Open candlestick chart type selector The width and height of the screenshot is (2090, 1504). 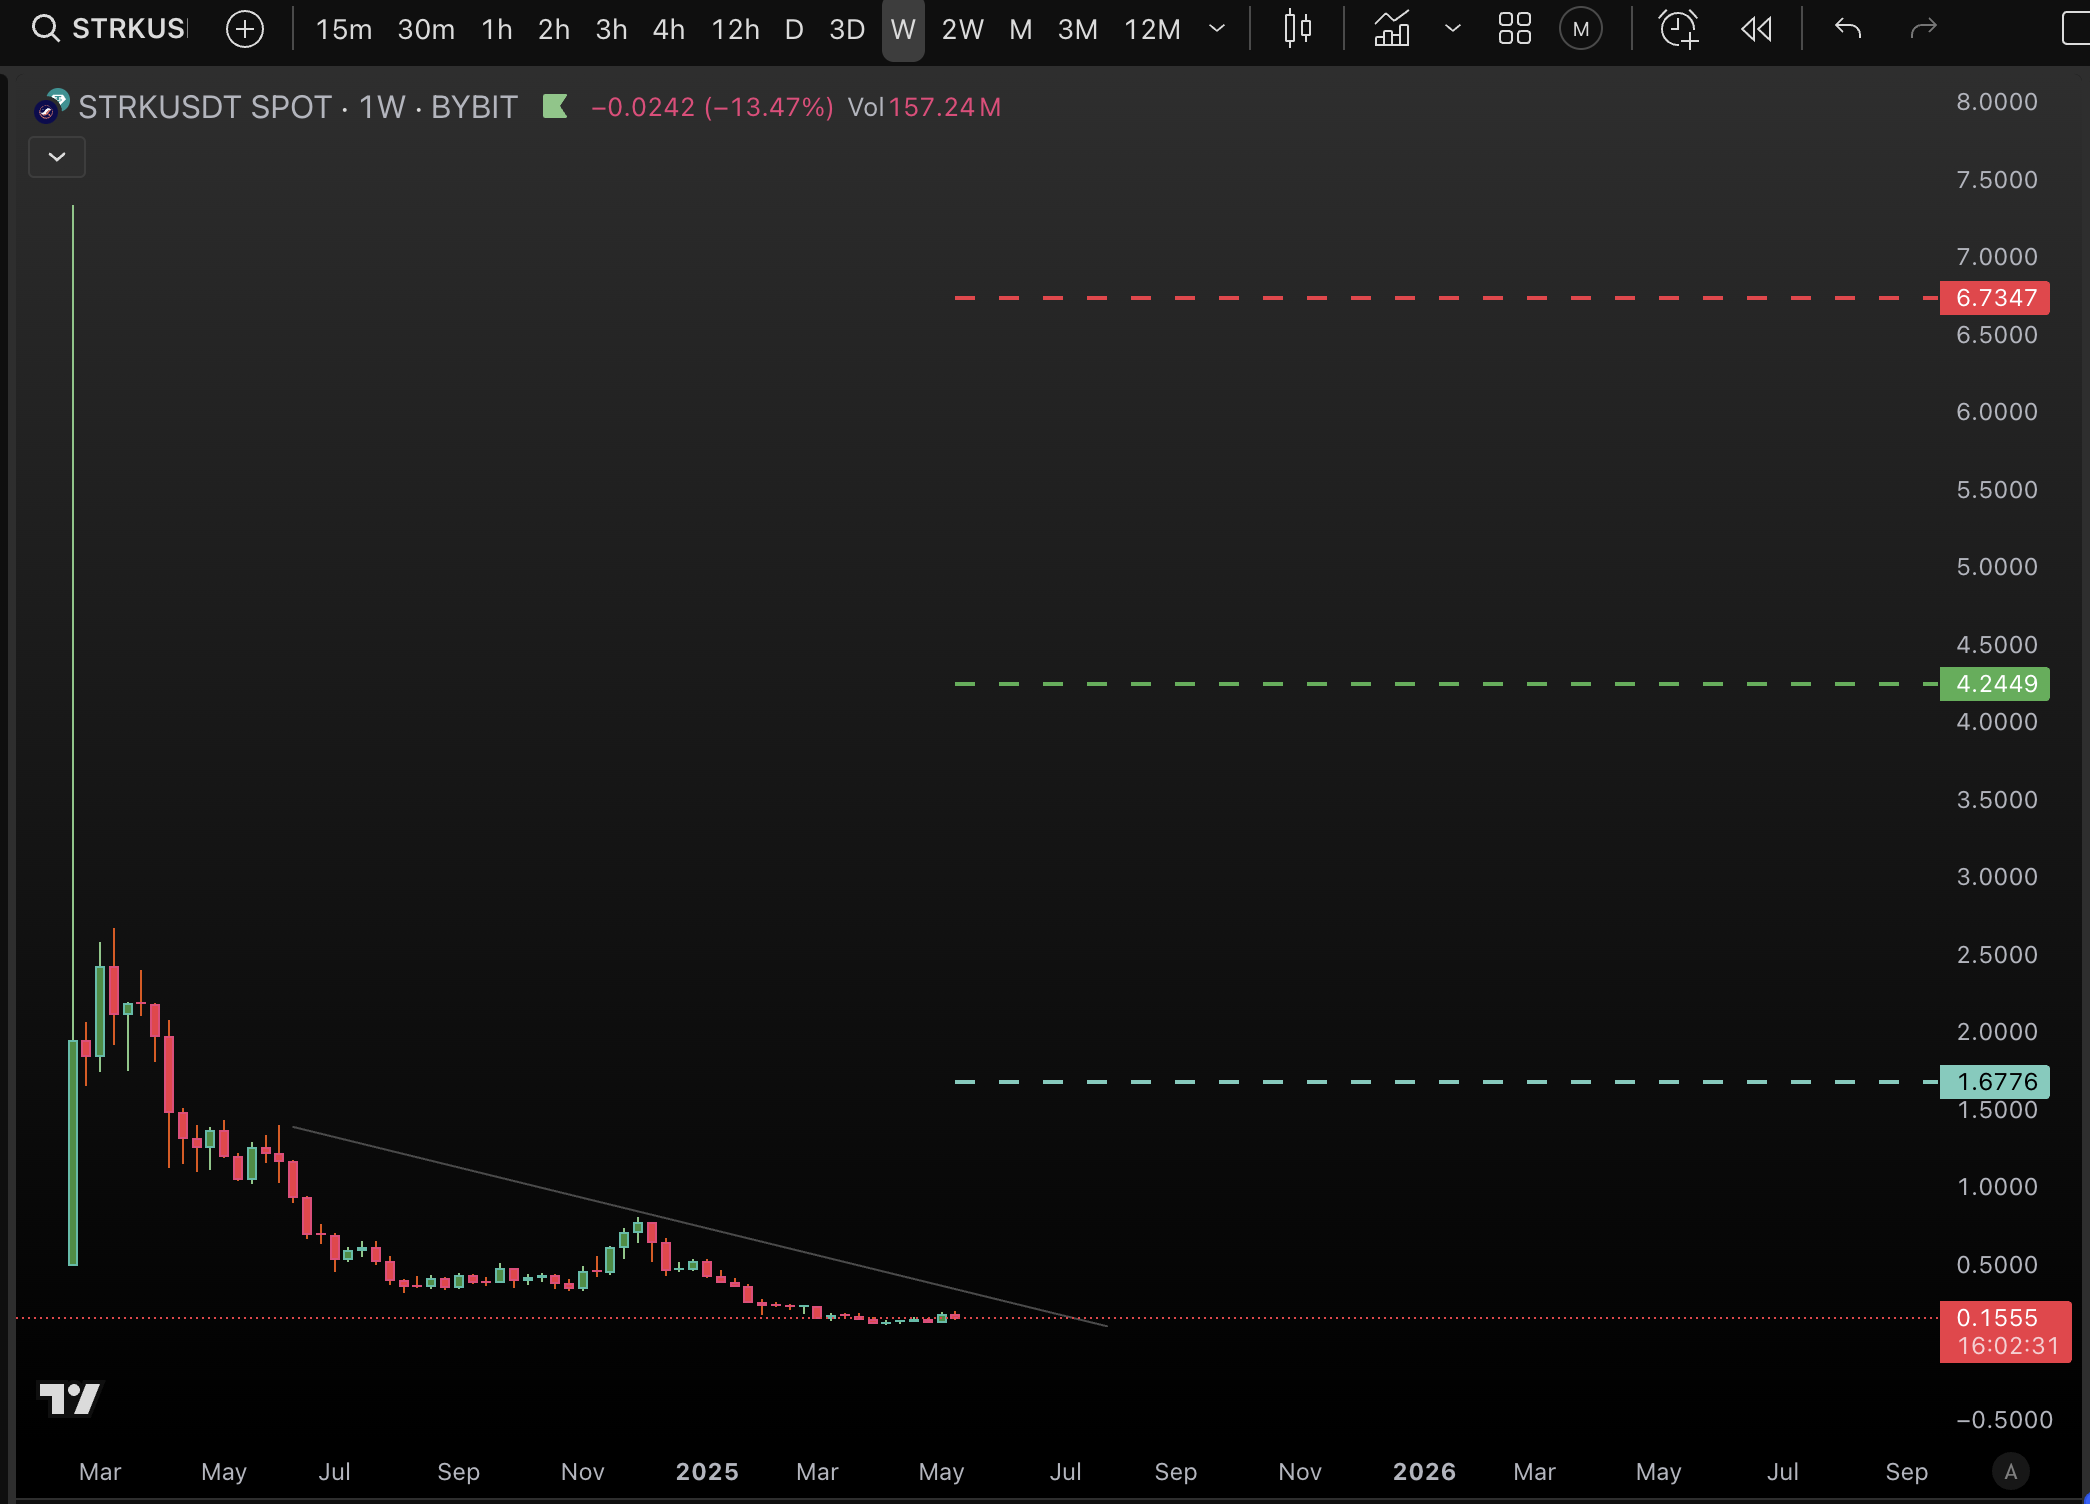point(1298,29)
